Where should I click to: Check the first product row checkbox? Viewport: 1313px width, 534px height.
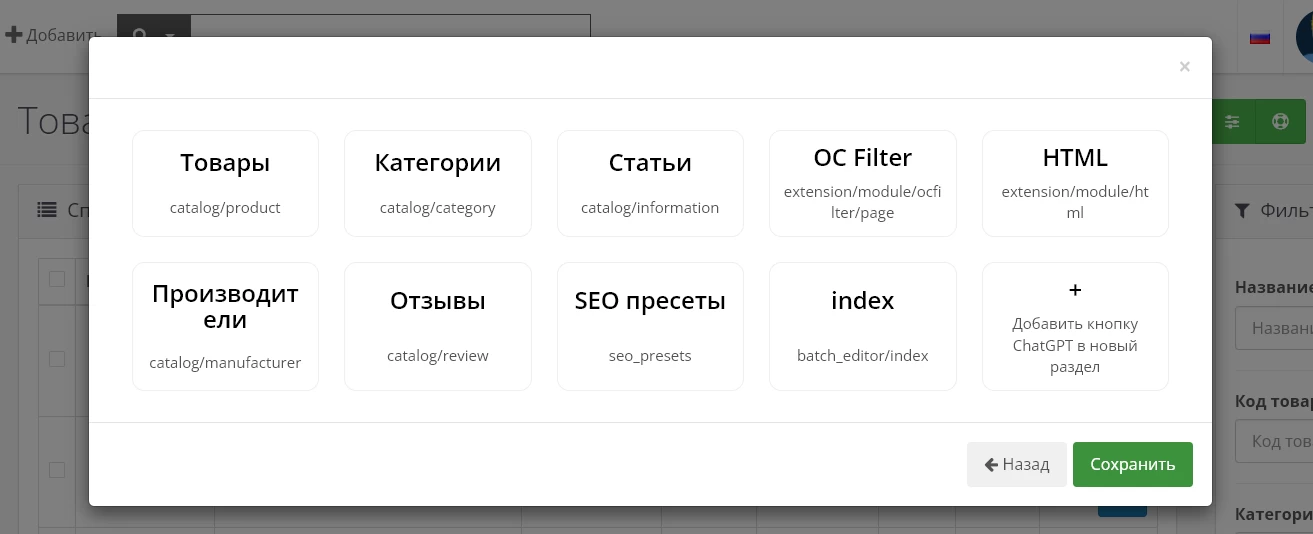click(x=57, y=359)
